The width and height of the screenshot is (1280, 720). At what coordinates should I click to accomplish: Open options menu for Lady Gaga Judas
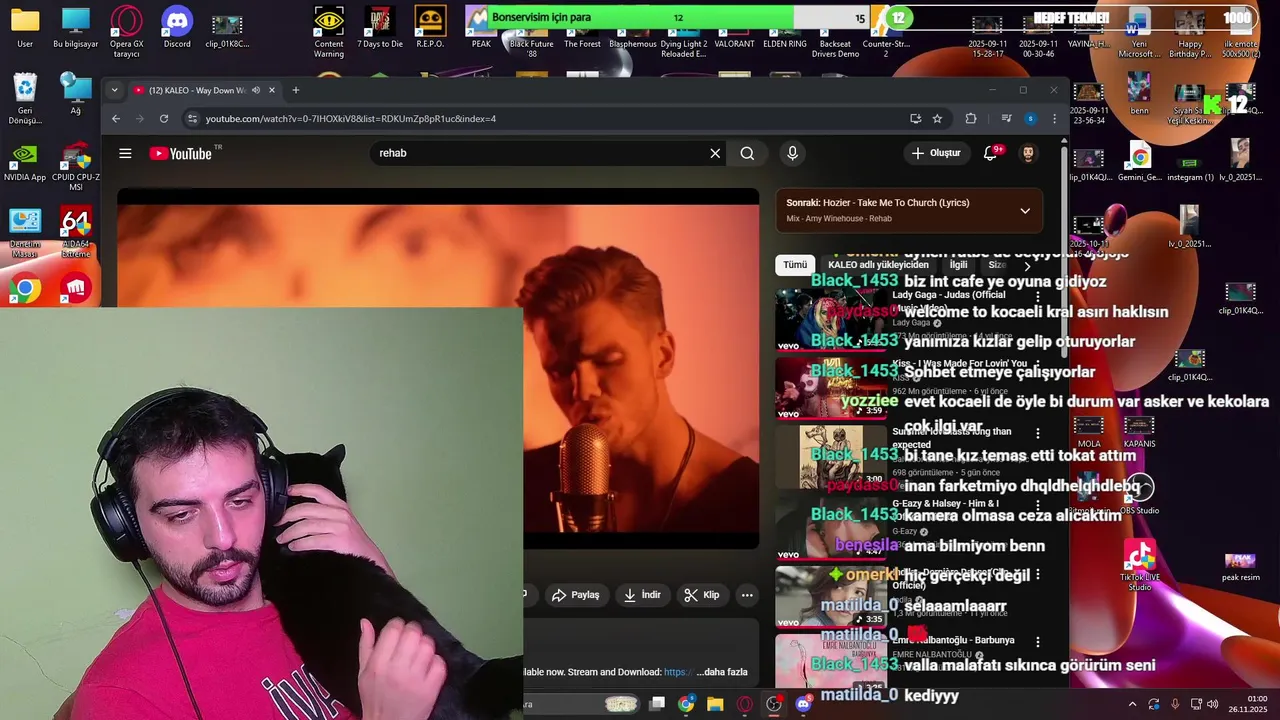[x=1038, y=297]
